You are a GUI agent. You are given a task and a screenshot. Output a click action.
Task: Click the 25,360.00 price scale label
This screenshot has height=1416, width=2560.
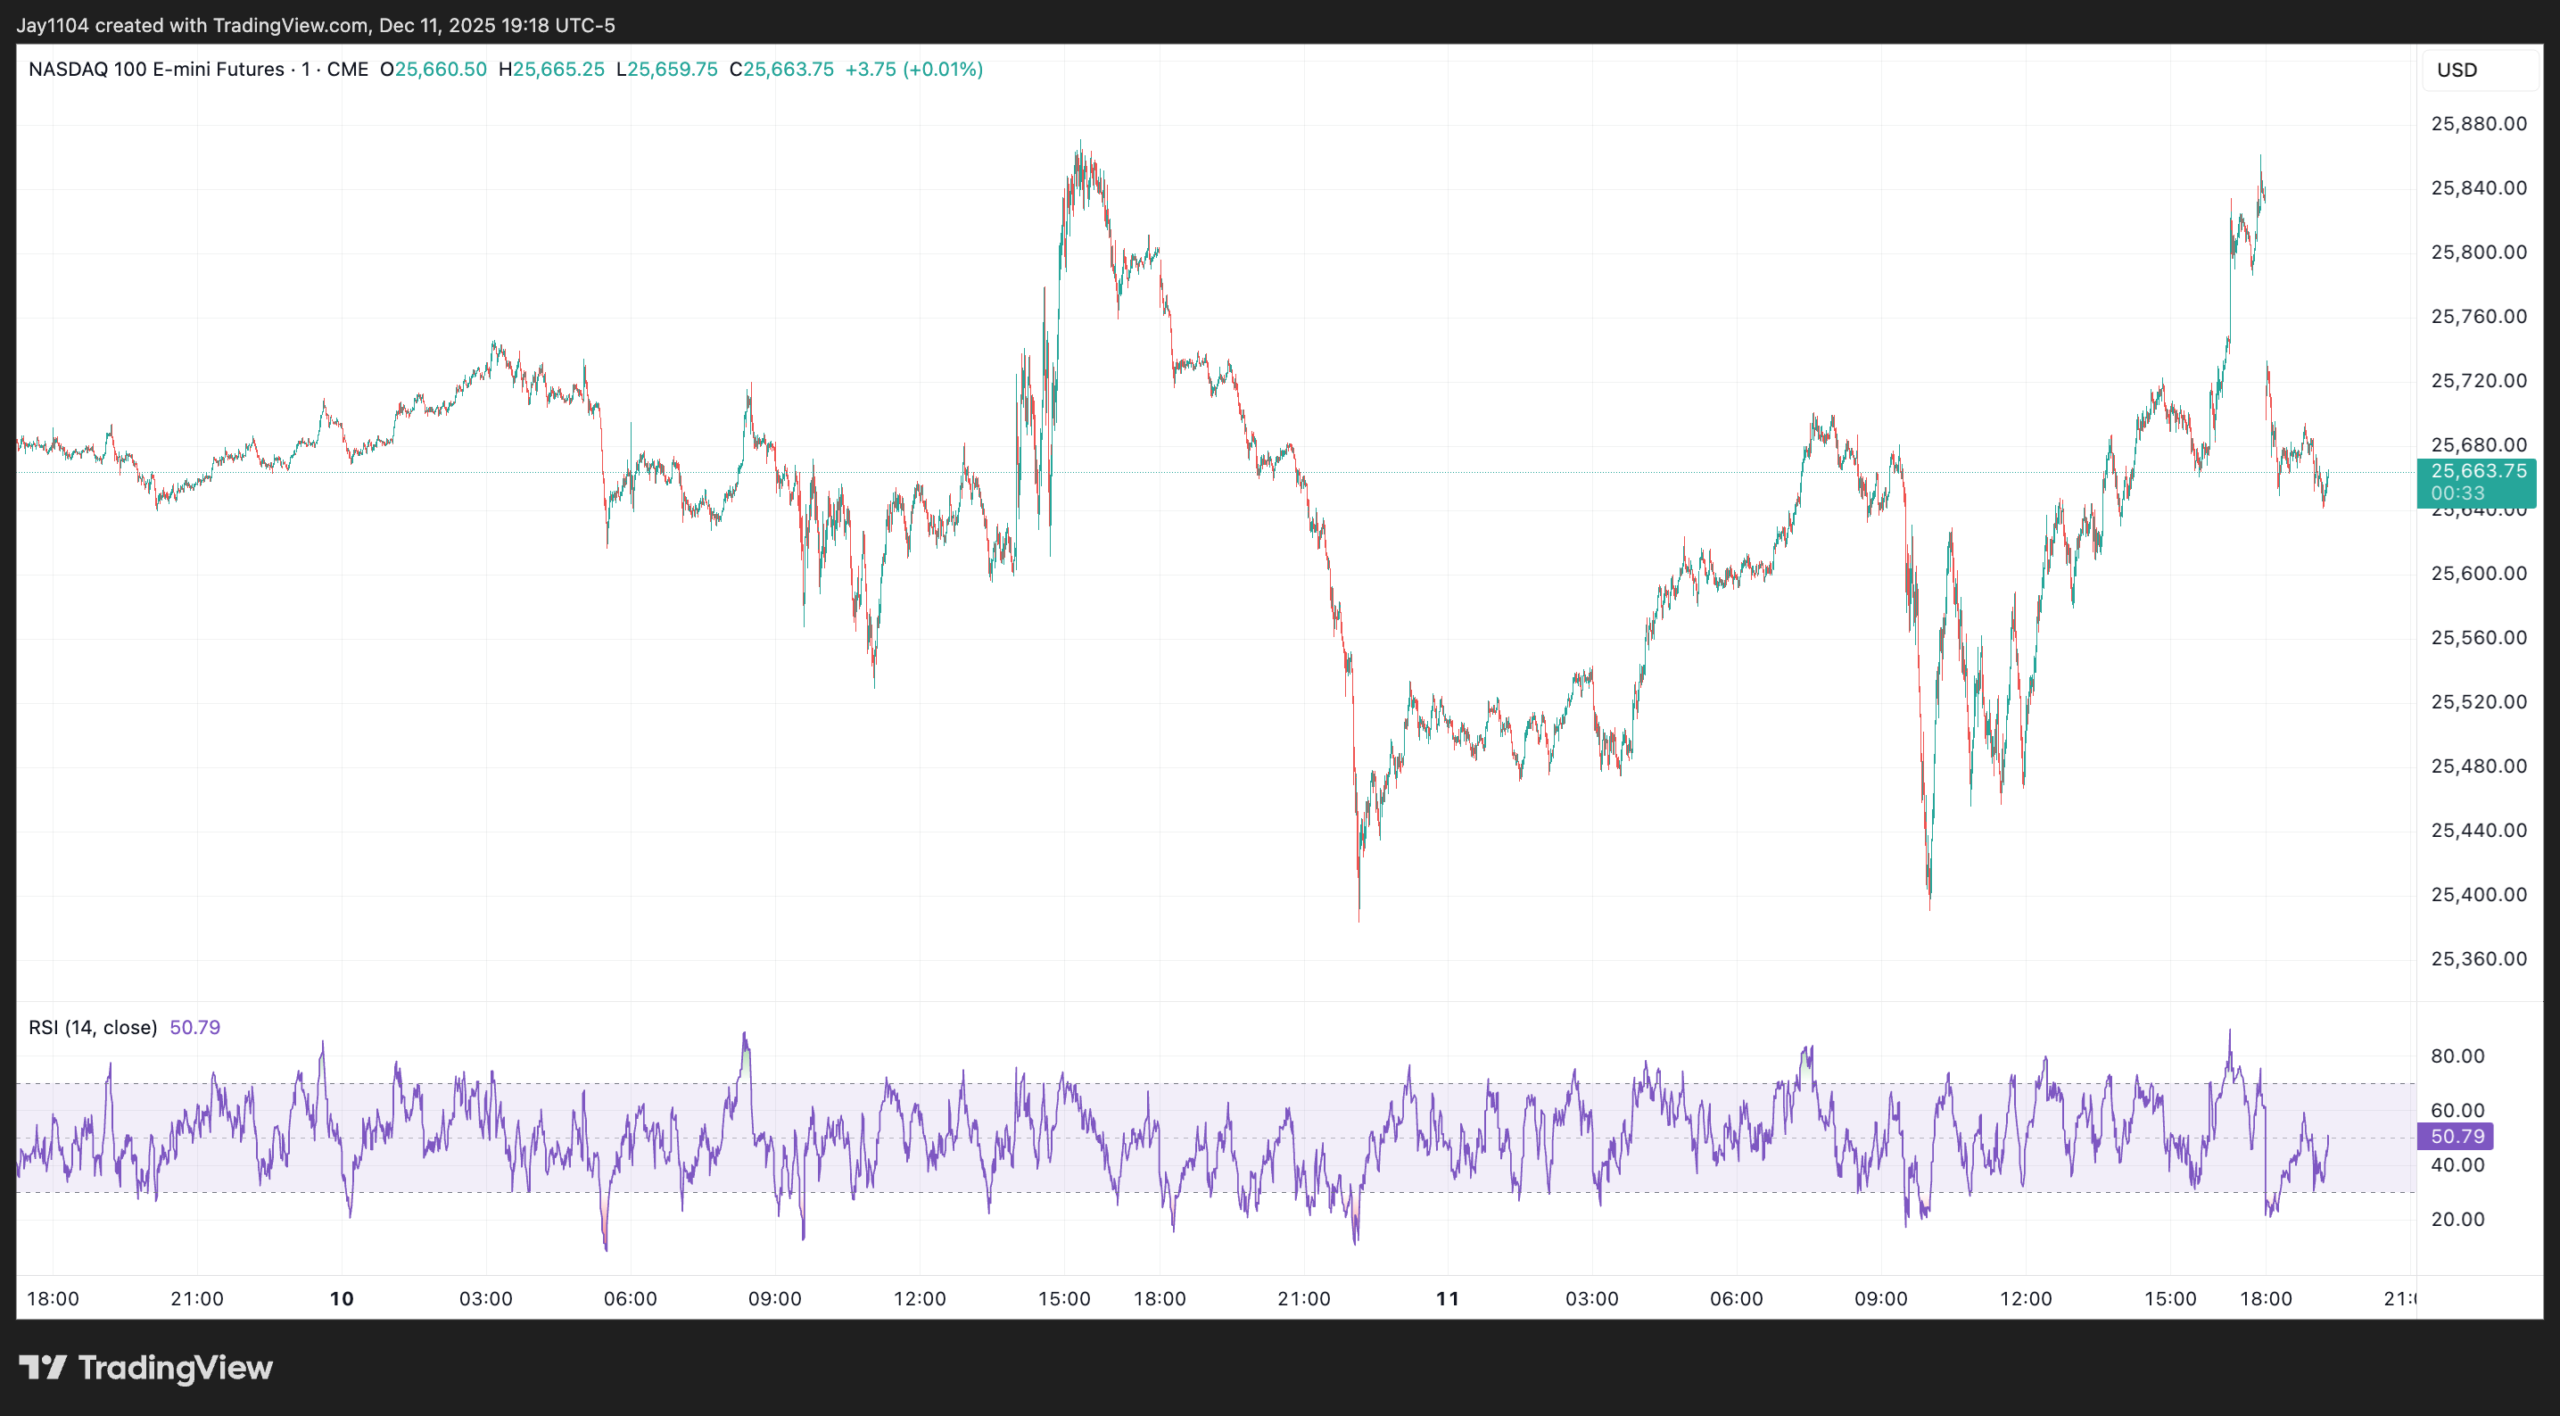point(2478,958)
